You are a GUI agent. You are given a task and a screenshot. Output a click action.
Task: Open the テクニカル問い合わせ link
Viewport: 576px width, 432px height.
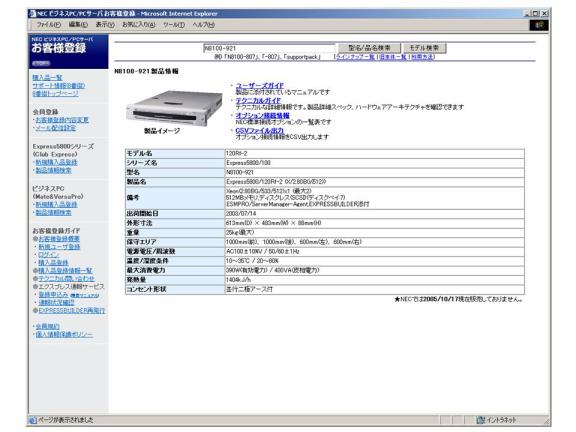[66, 279]
